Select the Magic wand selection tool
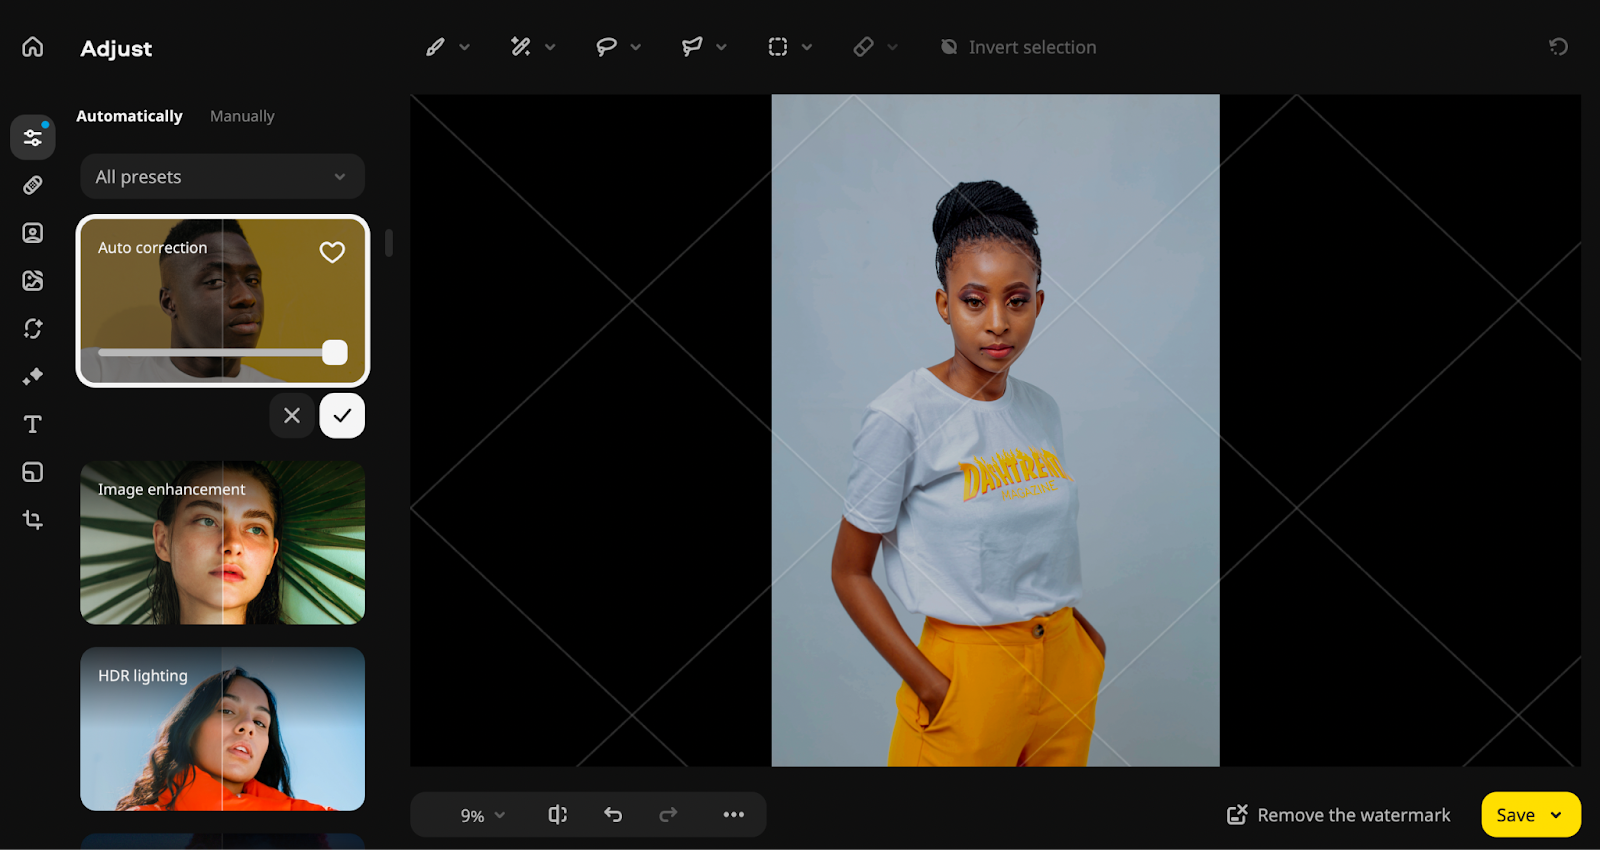The image size is (1600, 850). (521, 47)
